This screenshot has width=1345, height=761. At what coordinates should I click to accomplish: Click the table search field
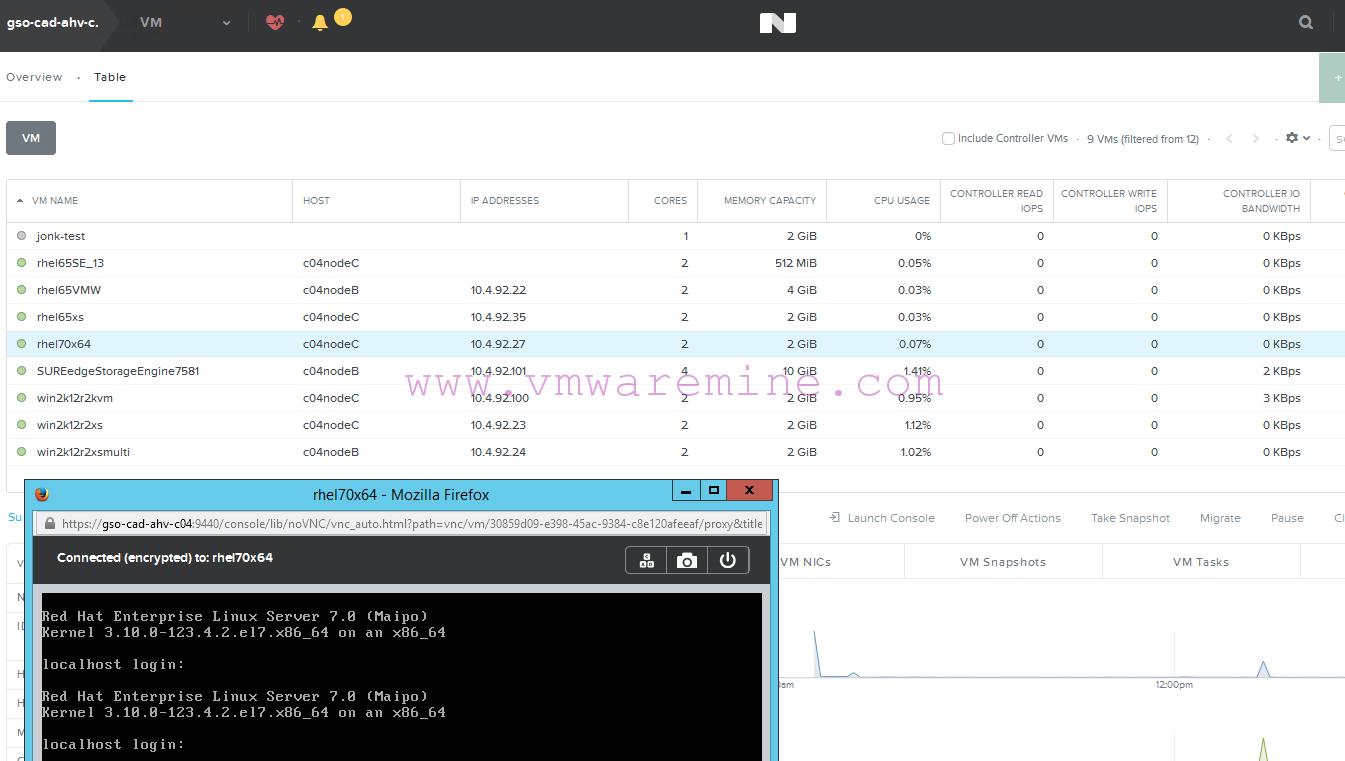click(1337, 139)
